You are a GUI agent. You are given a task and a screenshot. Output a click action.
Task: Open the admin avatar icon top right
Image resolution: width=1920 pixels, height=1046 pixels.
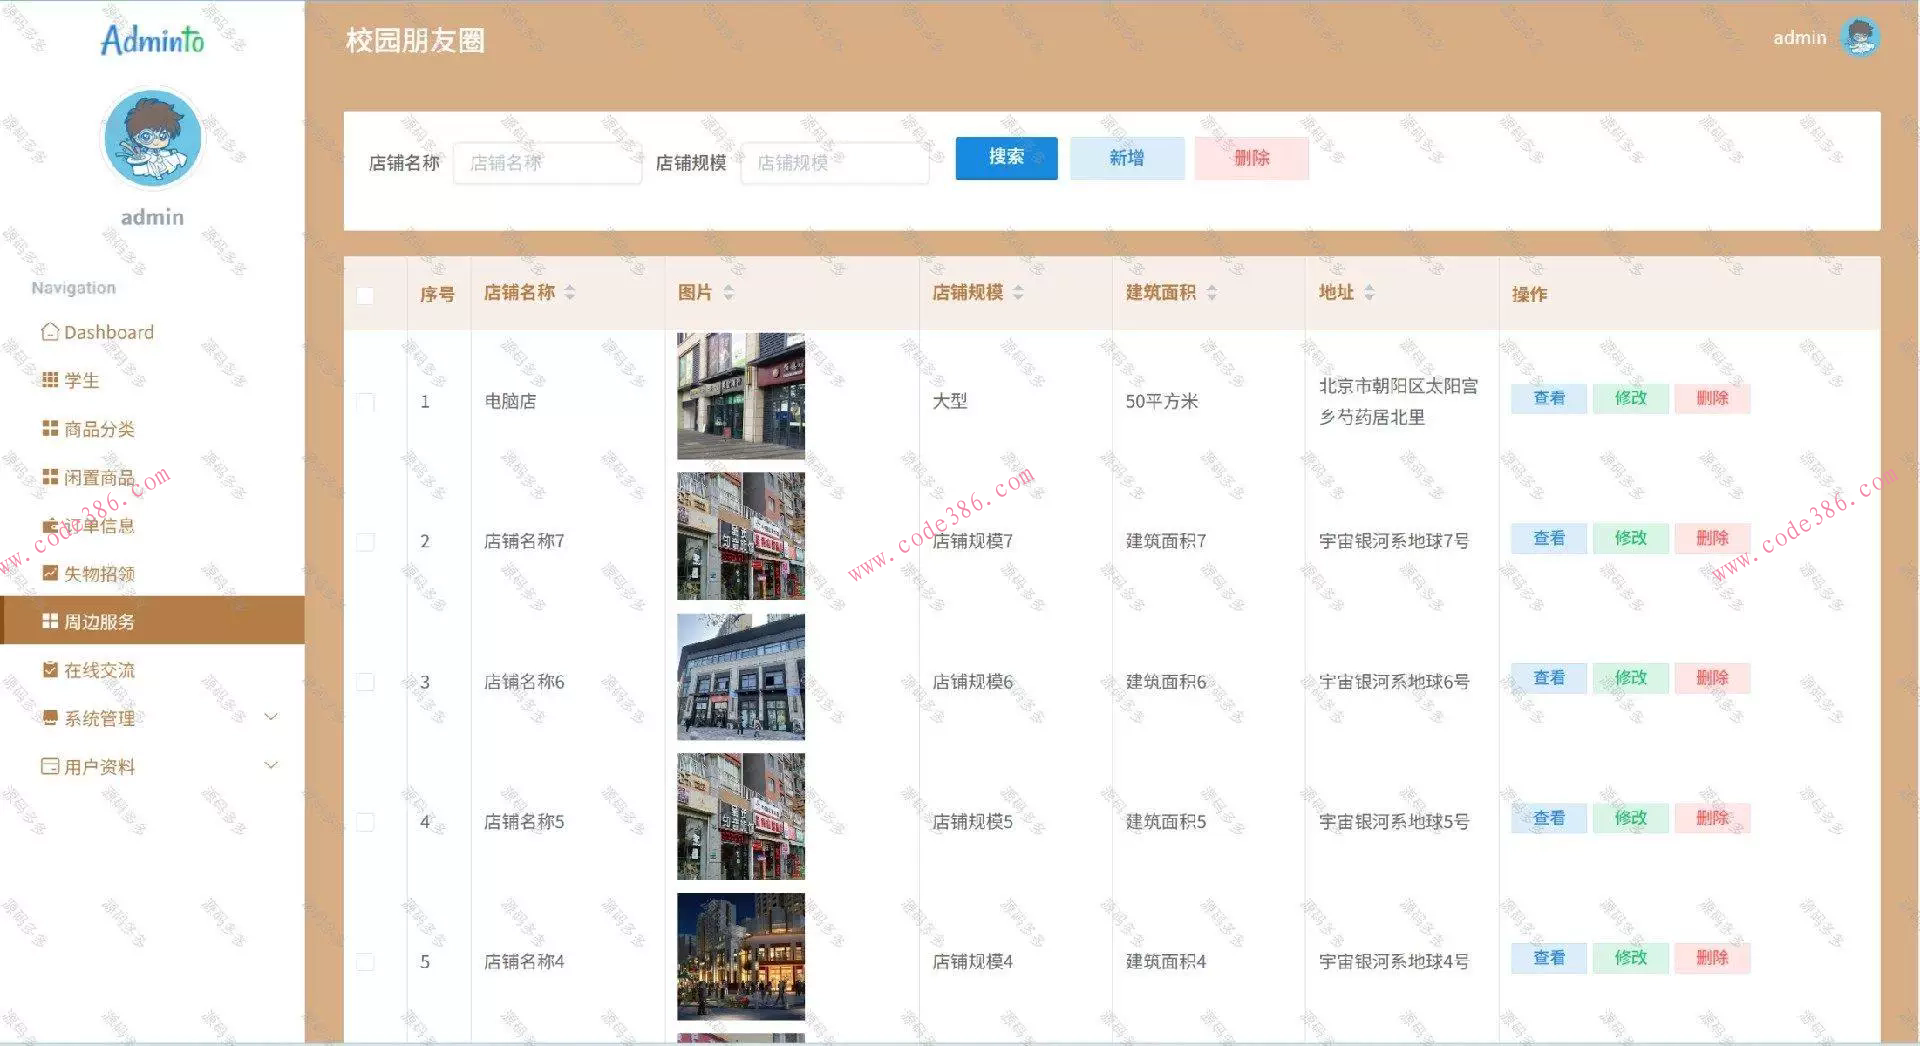click(x=1862, y=37)
